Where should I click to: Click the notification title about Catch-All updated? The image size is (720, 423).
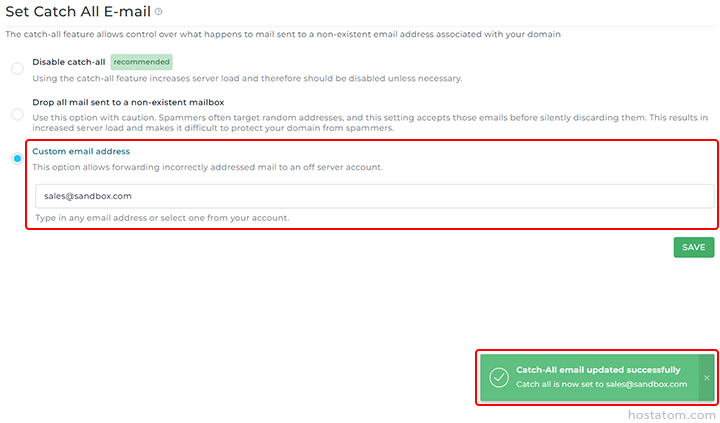pyautogui.click(x=598, y=370)
